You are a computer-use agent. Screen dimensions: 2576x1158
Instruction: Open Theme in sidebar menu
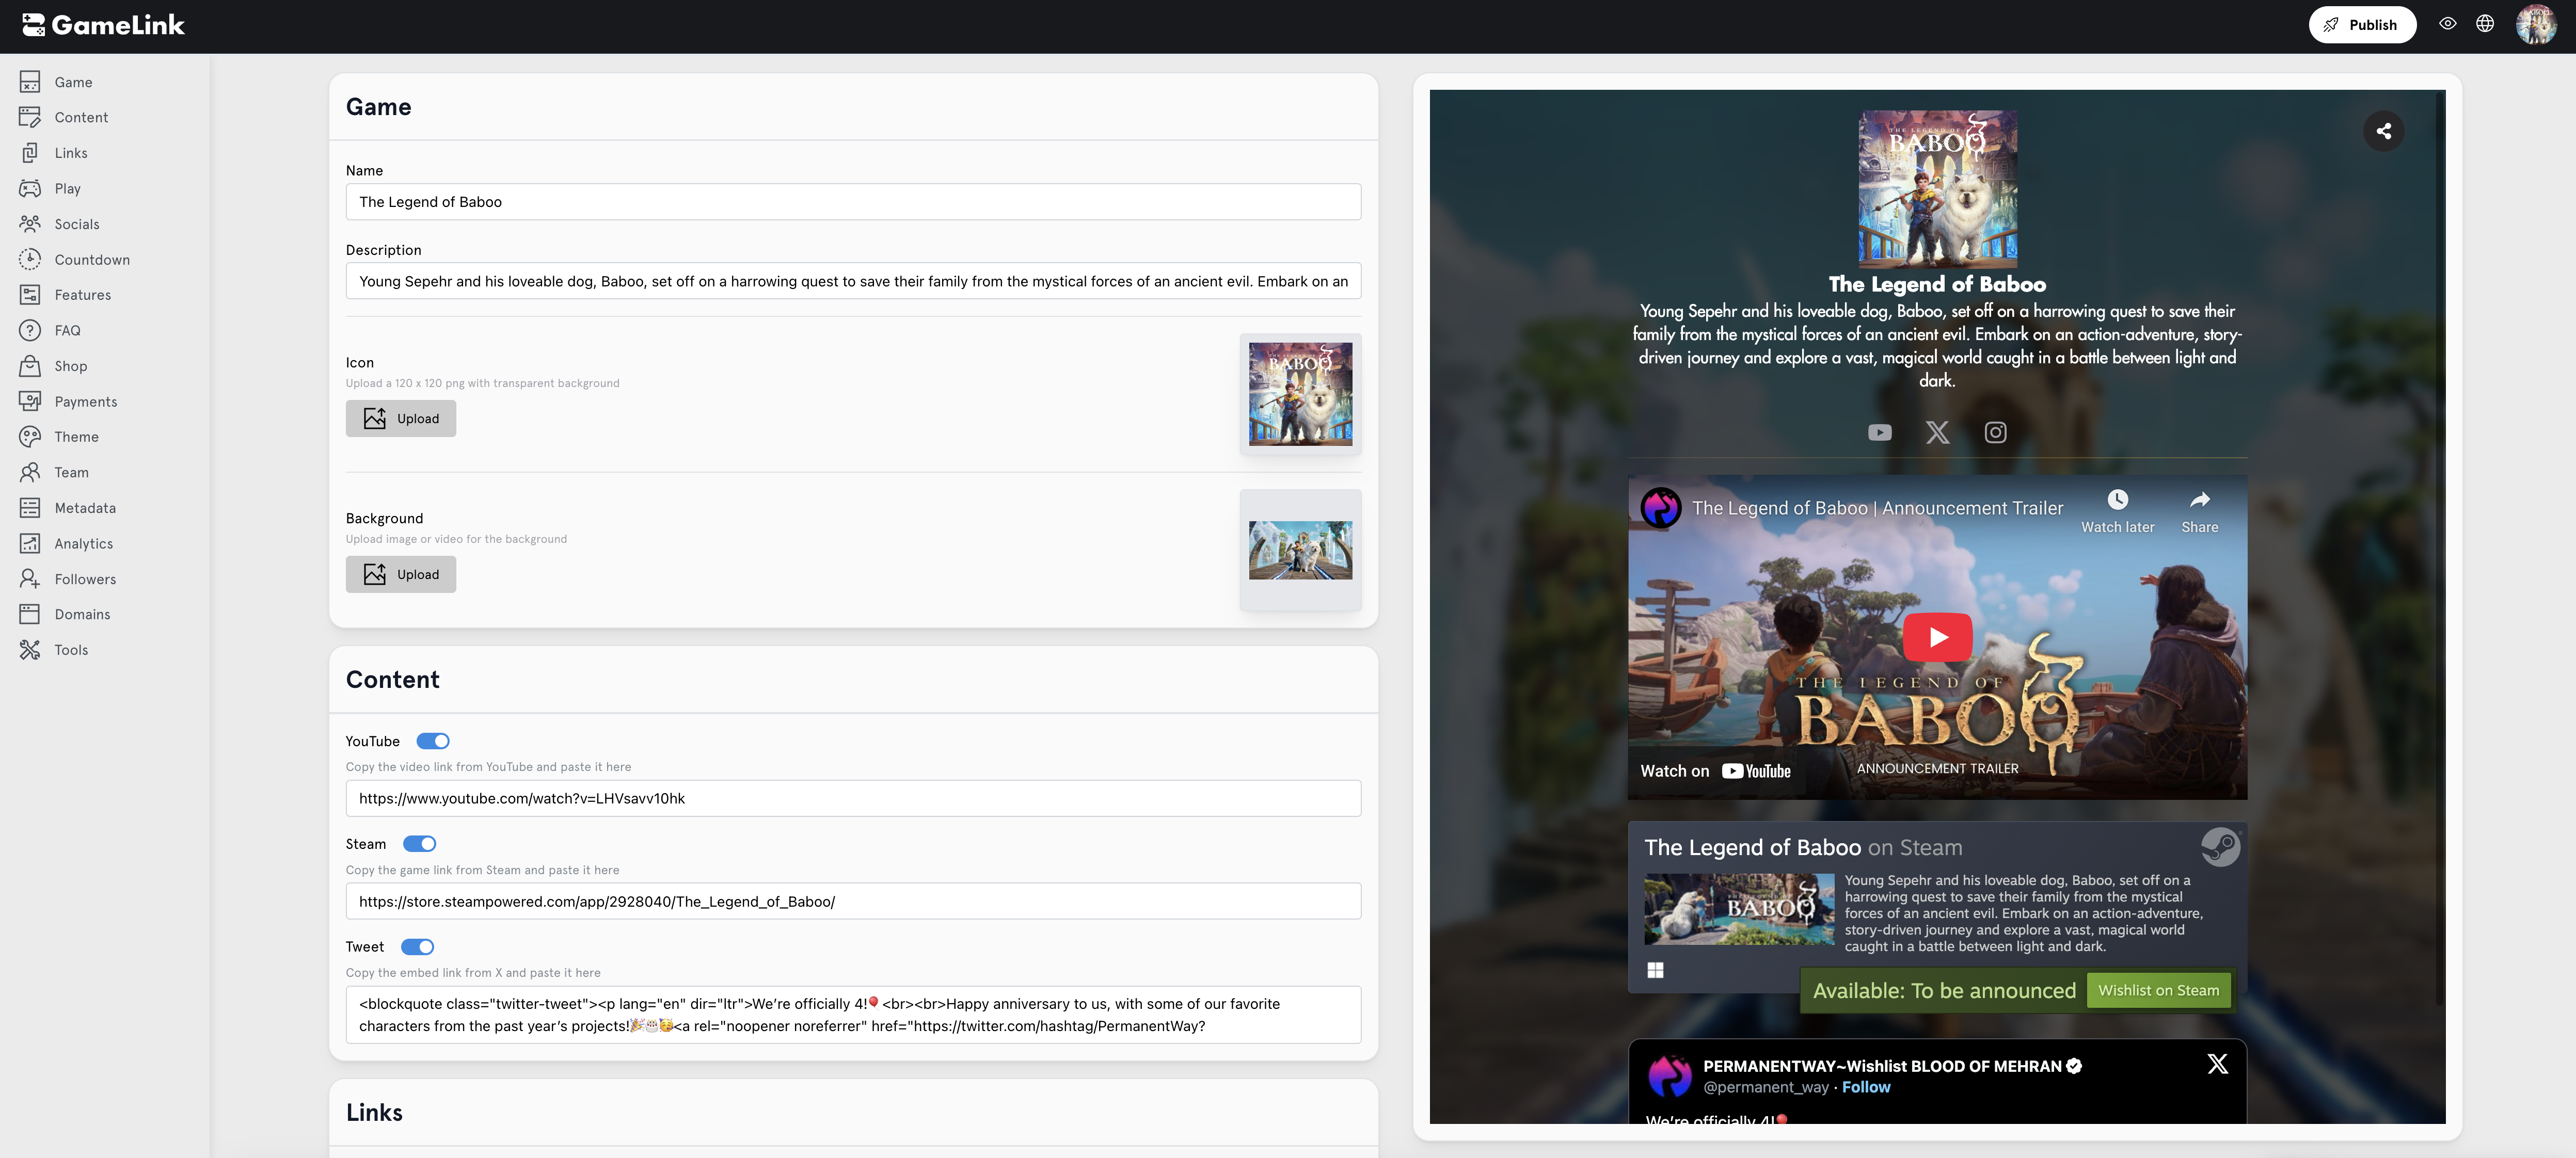pyautogui.click(x=76, y=437)
